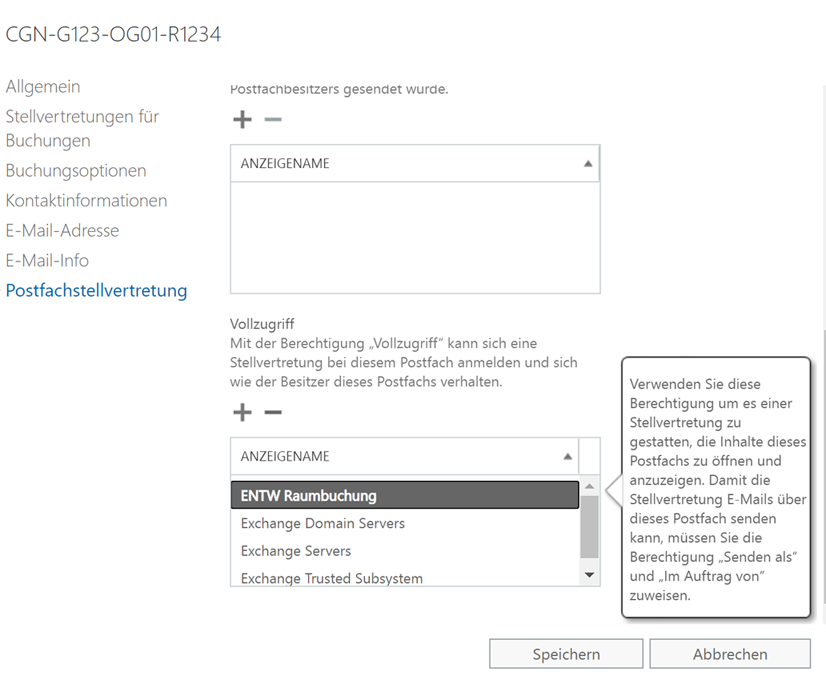This screenshot has height=695, width=826.
Task: Go to Kontaktinformationen section
Action: click(86, 201)
